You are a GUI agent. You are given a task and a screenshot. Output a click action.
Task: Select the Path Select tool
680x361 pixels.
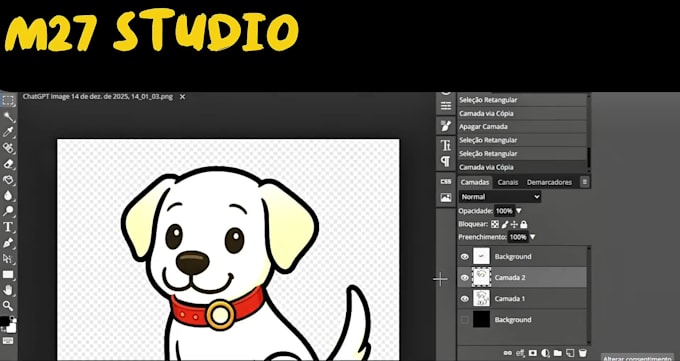(x=8, y=259)
